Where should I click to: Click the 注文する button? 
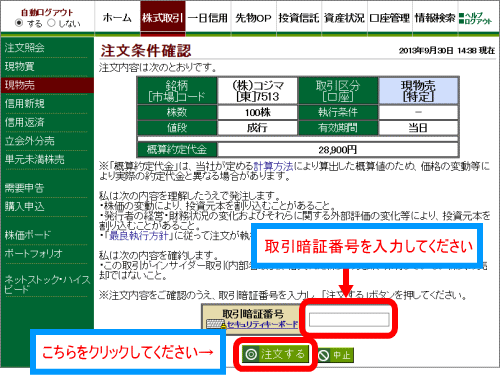tap(275, 354)
